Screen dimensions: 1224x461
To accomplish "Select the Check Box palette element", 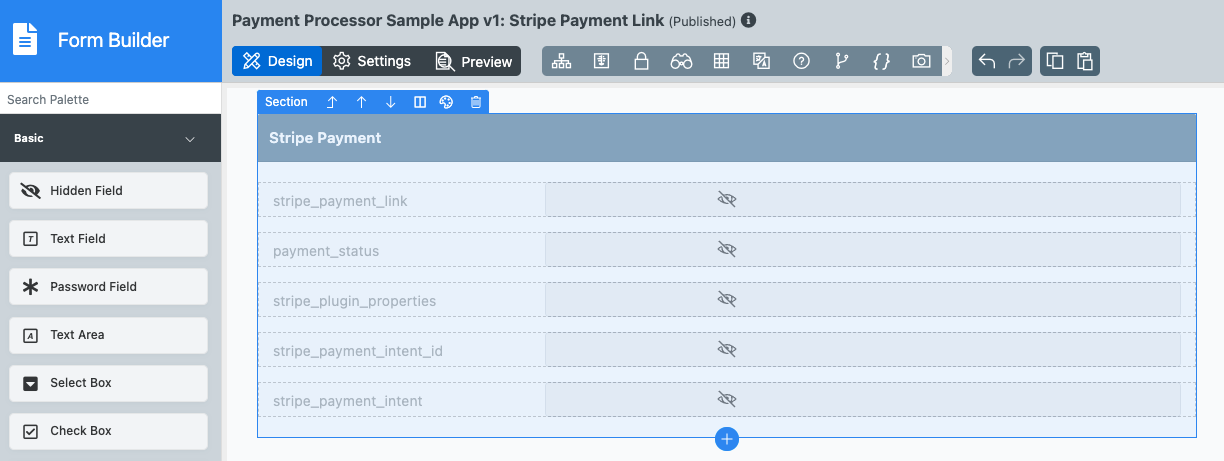I will [x=108, y=431].
